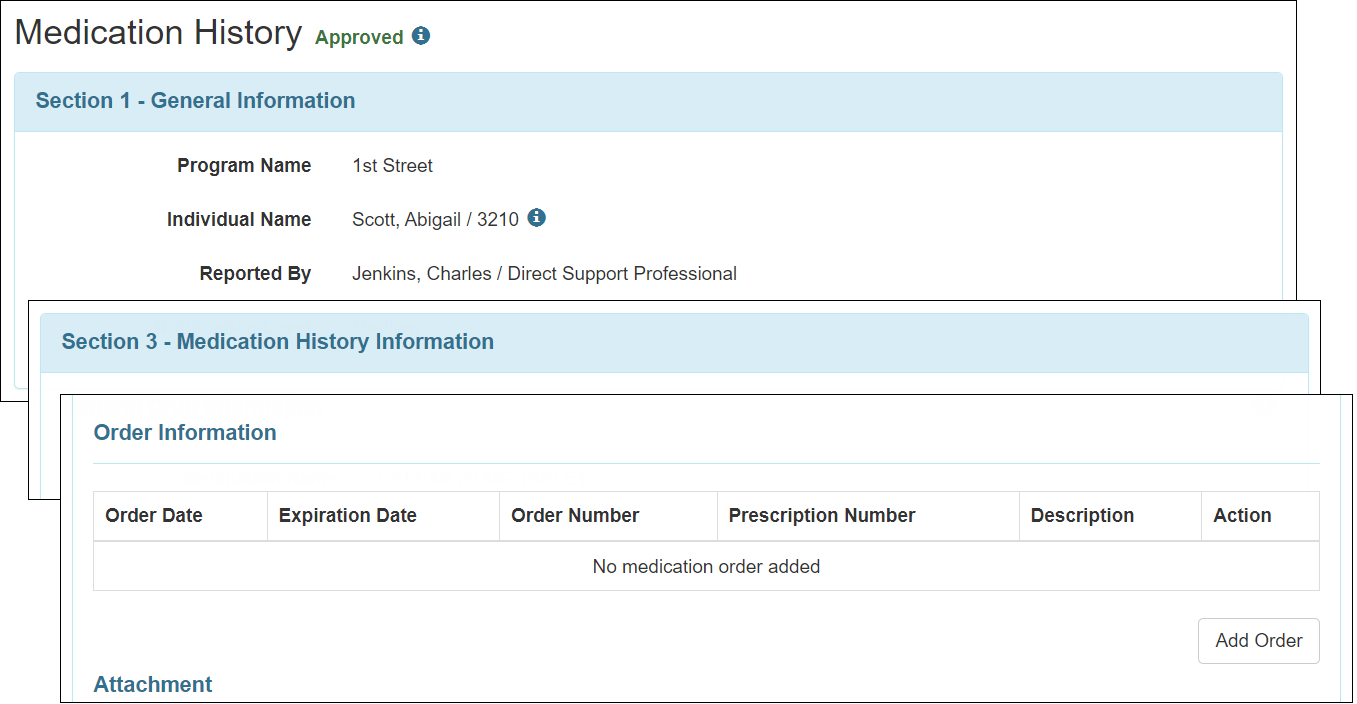This screenshot has height=704, width=1357.
Task: Click the Expiration Date column header
Action: coord(383,516)
